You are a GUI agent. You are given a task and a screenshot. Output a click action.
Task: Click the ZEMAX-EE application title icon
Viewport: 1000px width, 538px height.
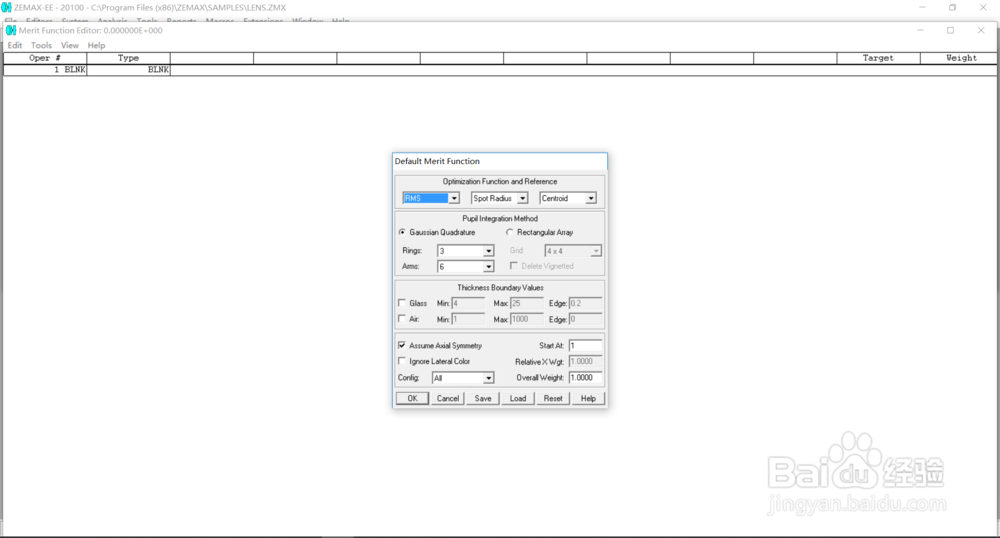[6, 7]
